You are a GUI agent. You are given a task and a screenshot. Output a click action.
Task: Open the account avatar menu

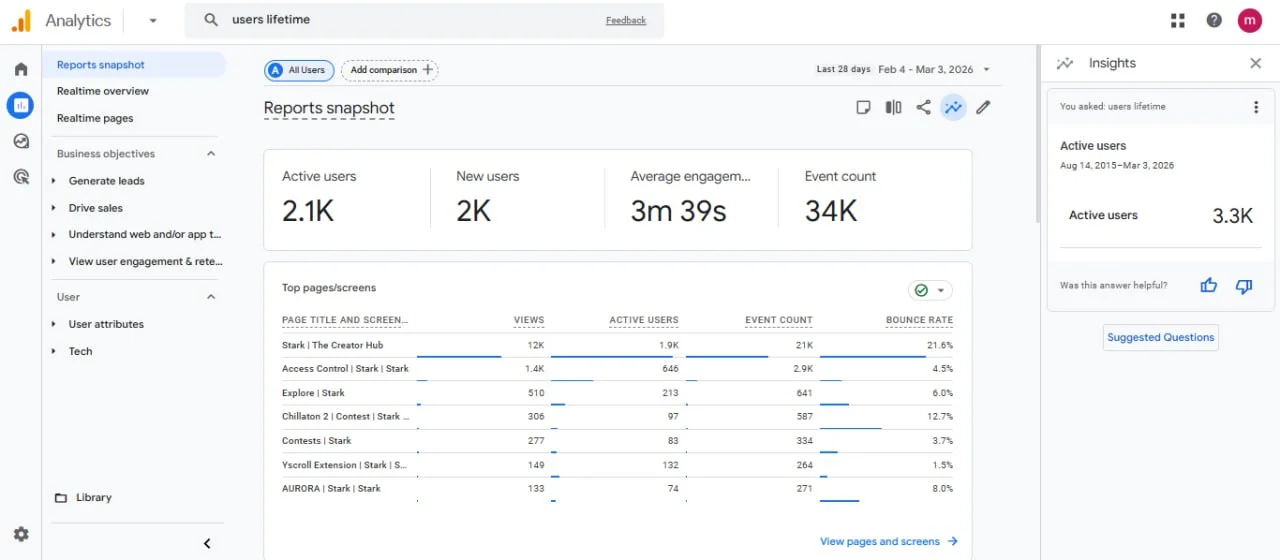[1250, 20]
